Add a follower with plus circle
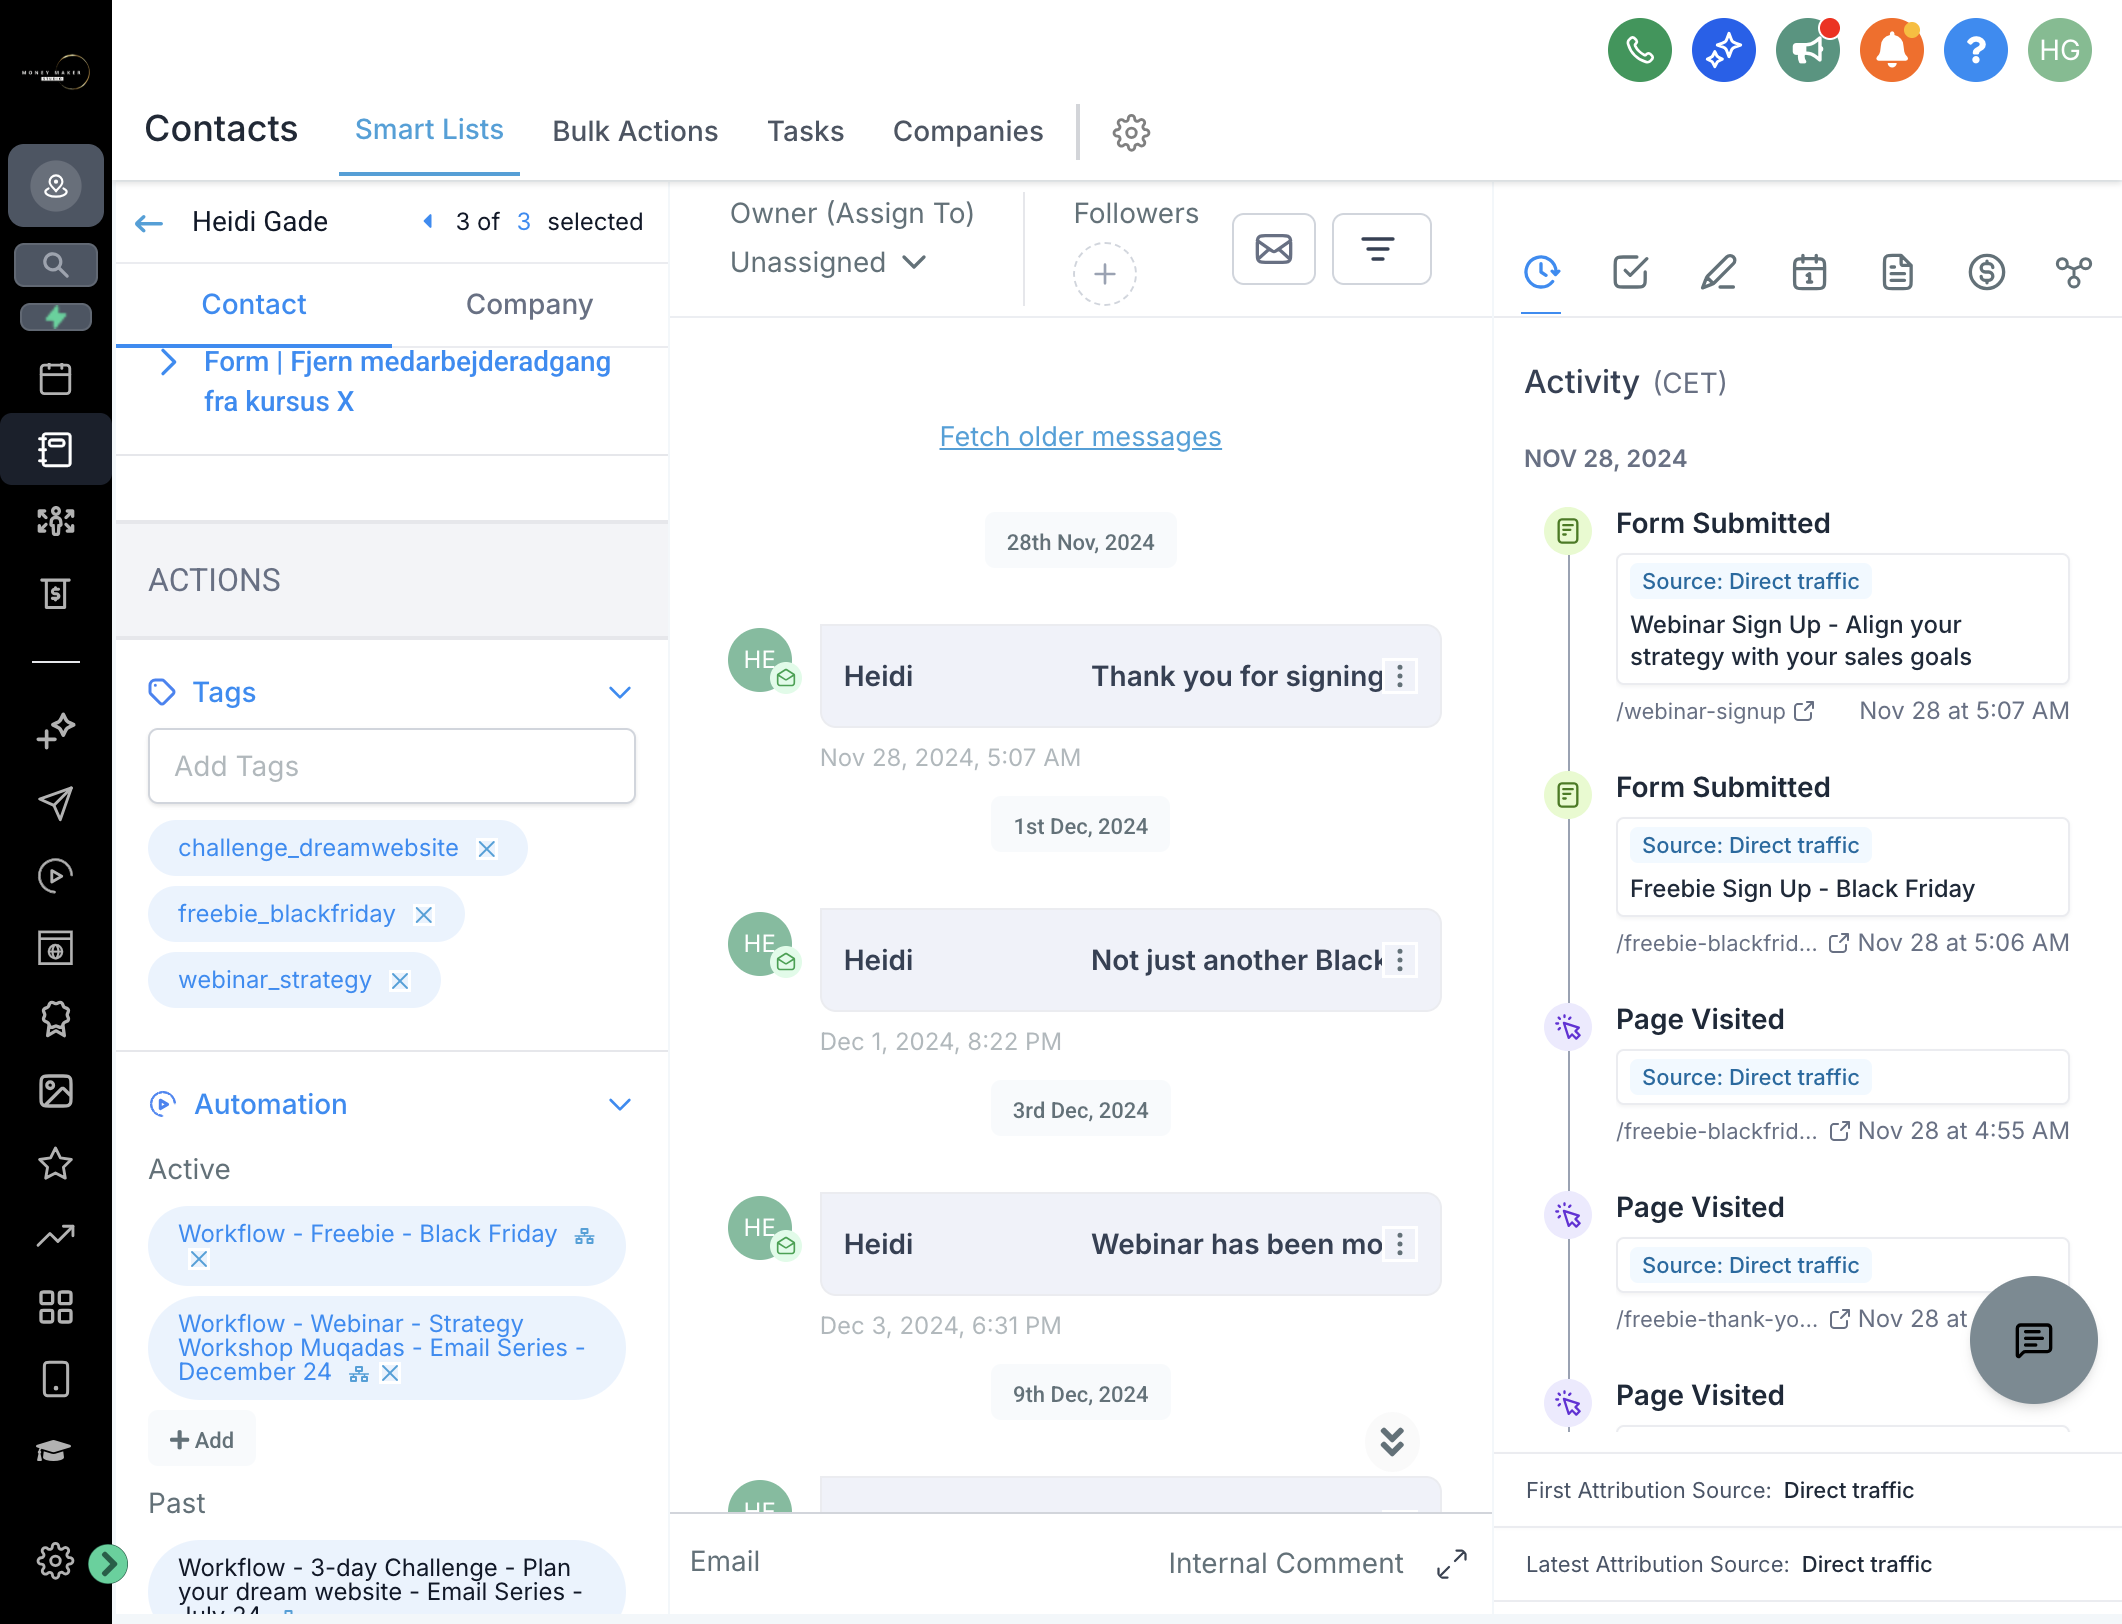Screen dimensions: 2122x1624 coord(1104,274)
